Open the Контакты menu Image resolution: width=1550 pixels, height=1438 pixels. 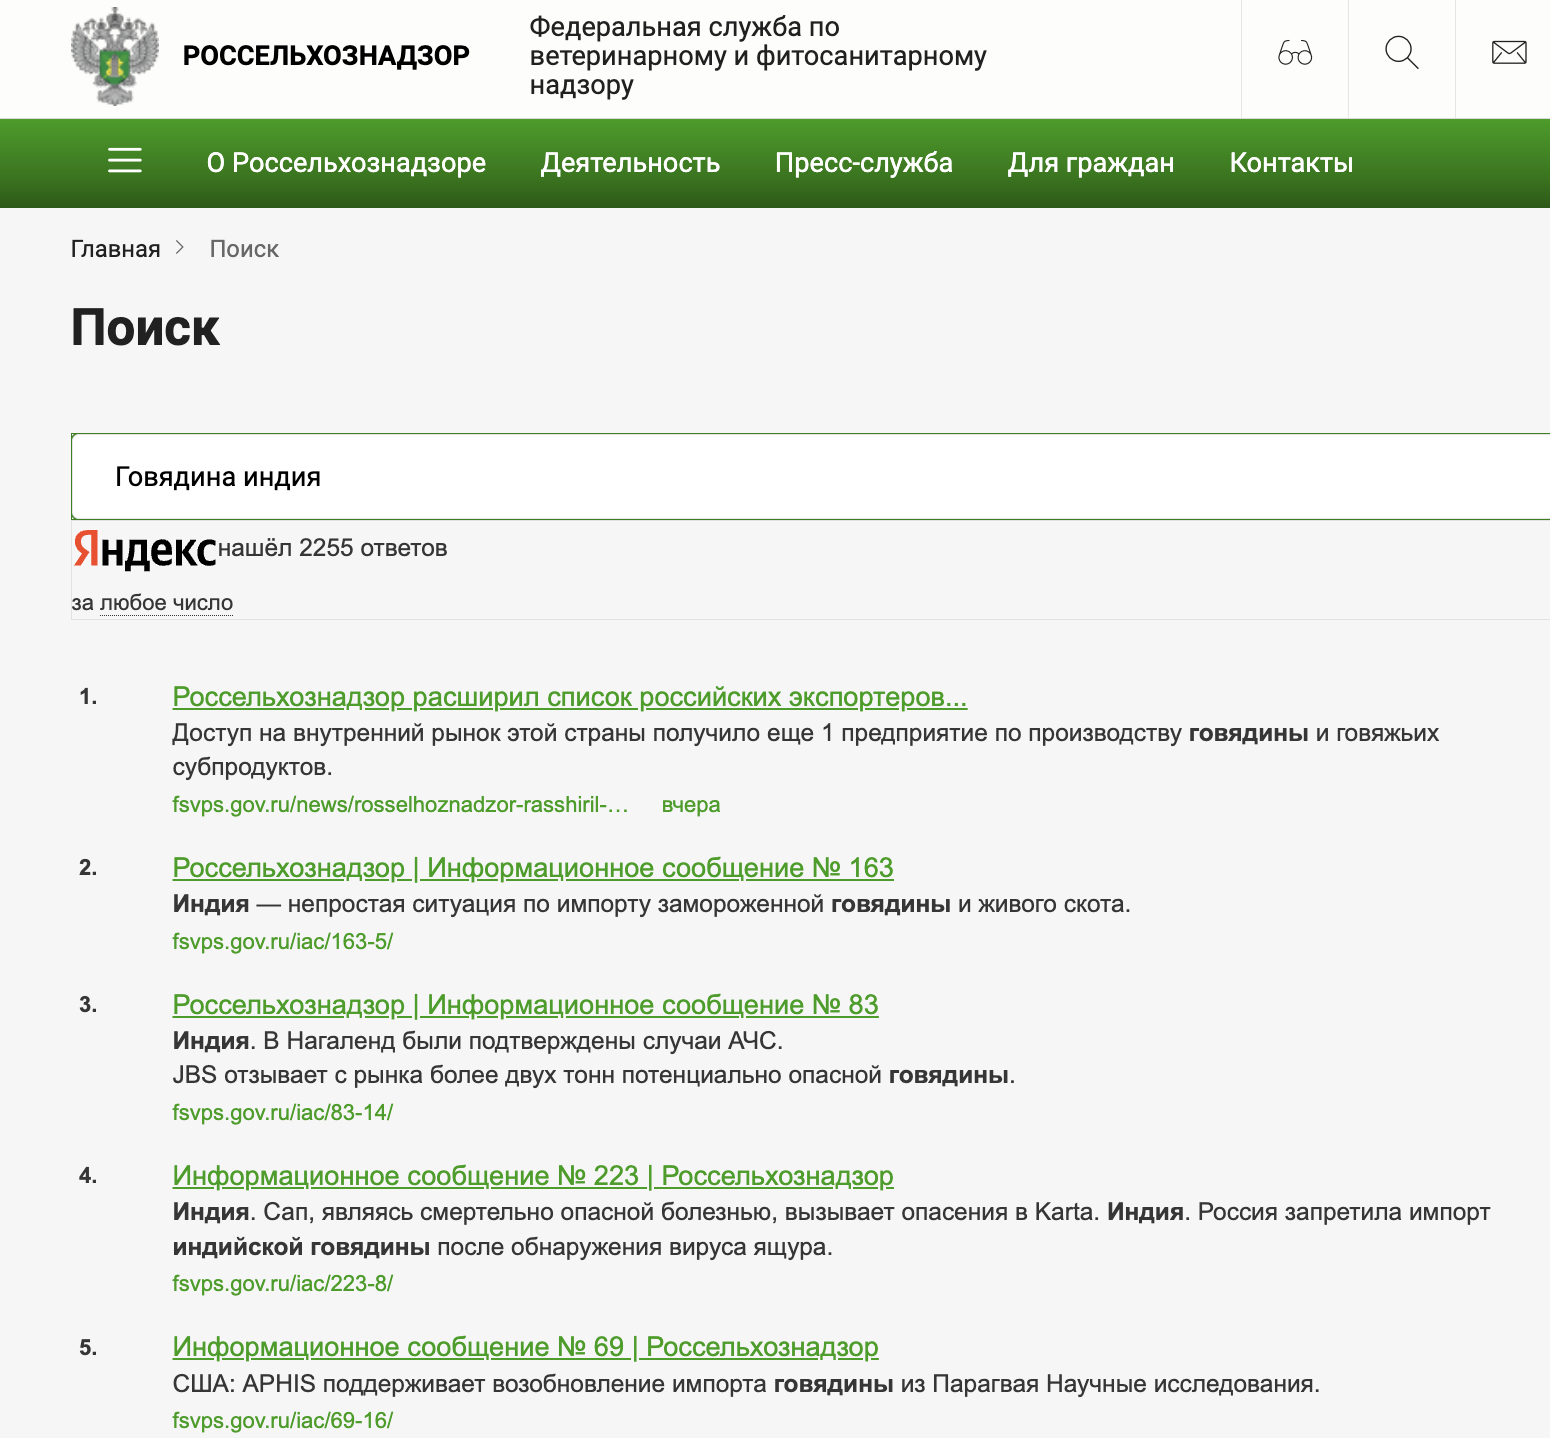point(1291,162)
